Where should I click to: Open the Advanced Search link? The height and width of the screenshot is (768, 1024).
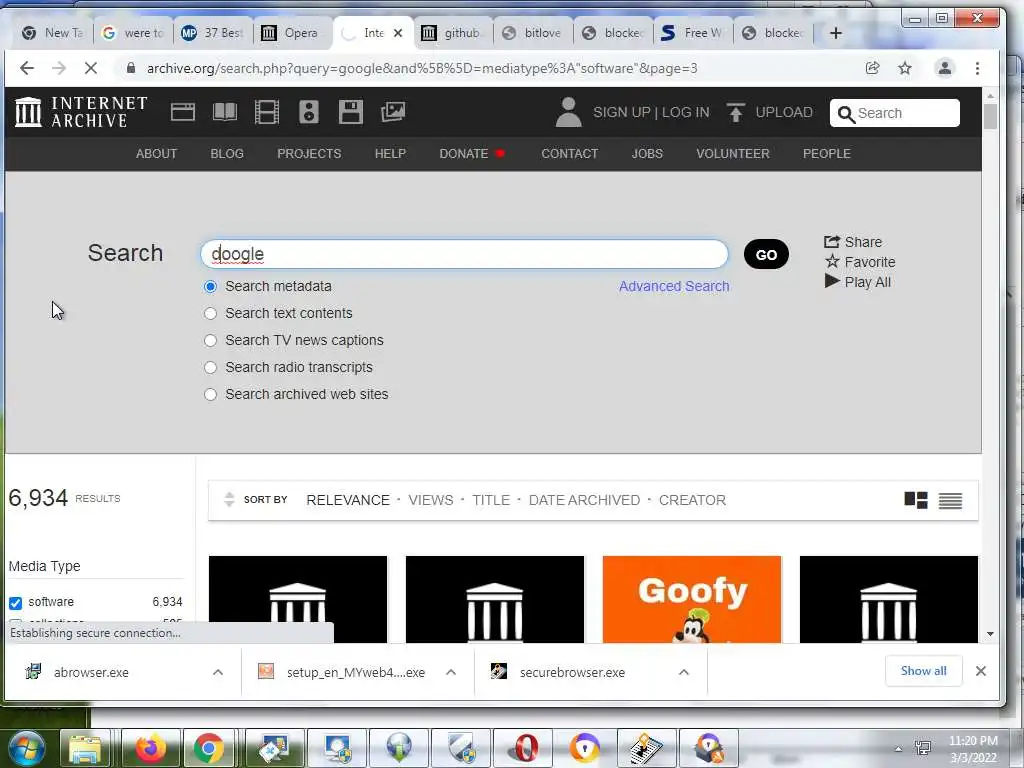point(674,286)
